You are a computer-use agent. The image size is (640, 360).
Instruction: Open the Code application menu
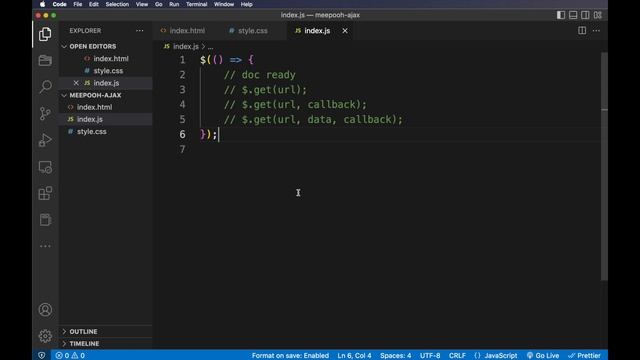click(59, 4)
